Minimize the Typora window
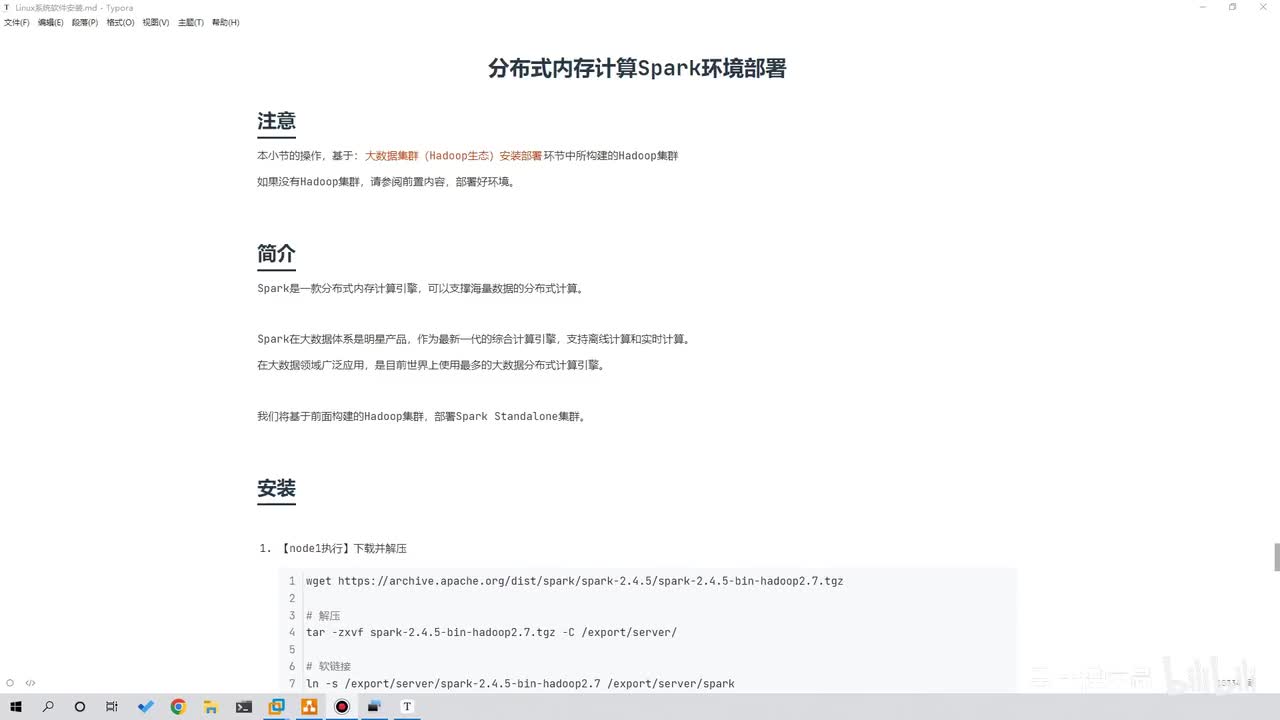 (1204, 7)
